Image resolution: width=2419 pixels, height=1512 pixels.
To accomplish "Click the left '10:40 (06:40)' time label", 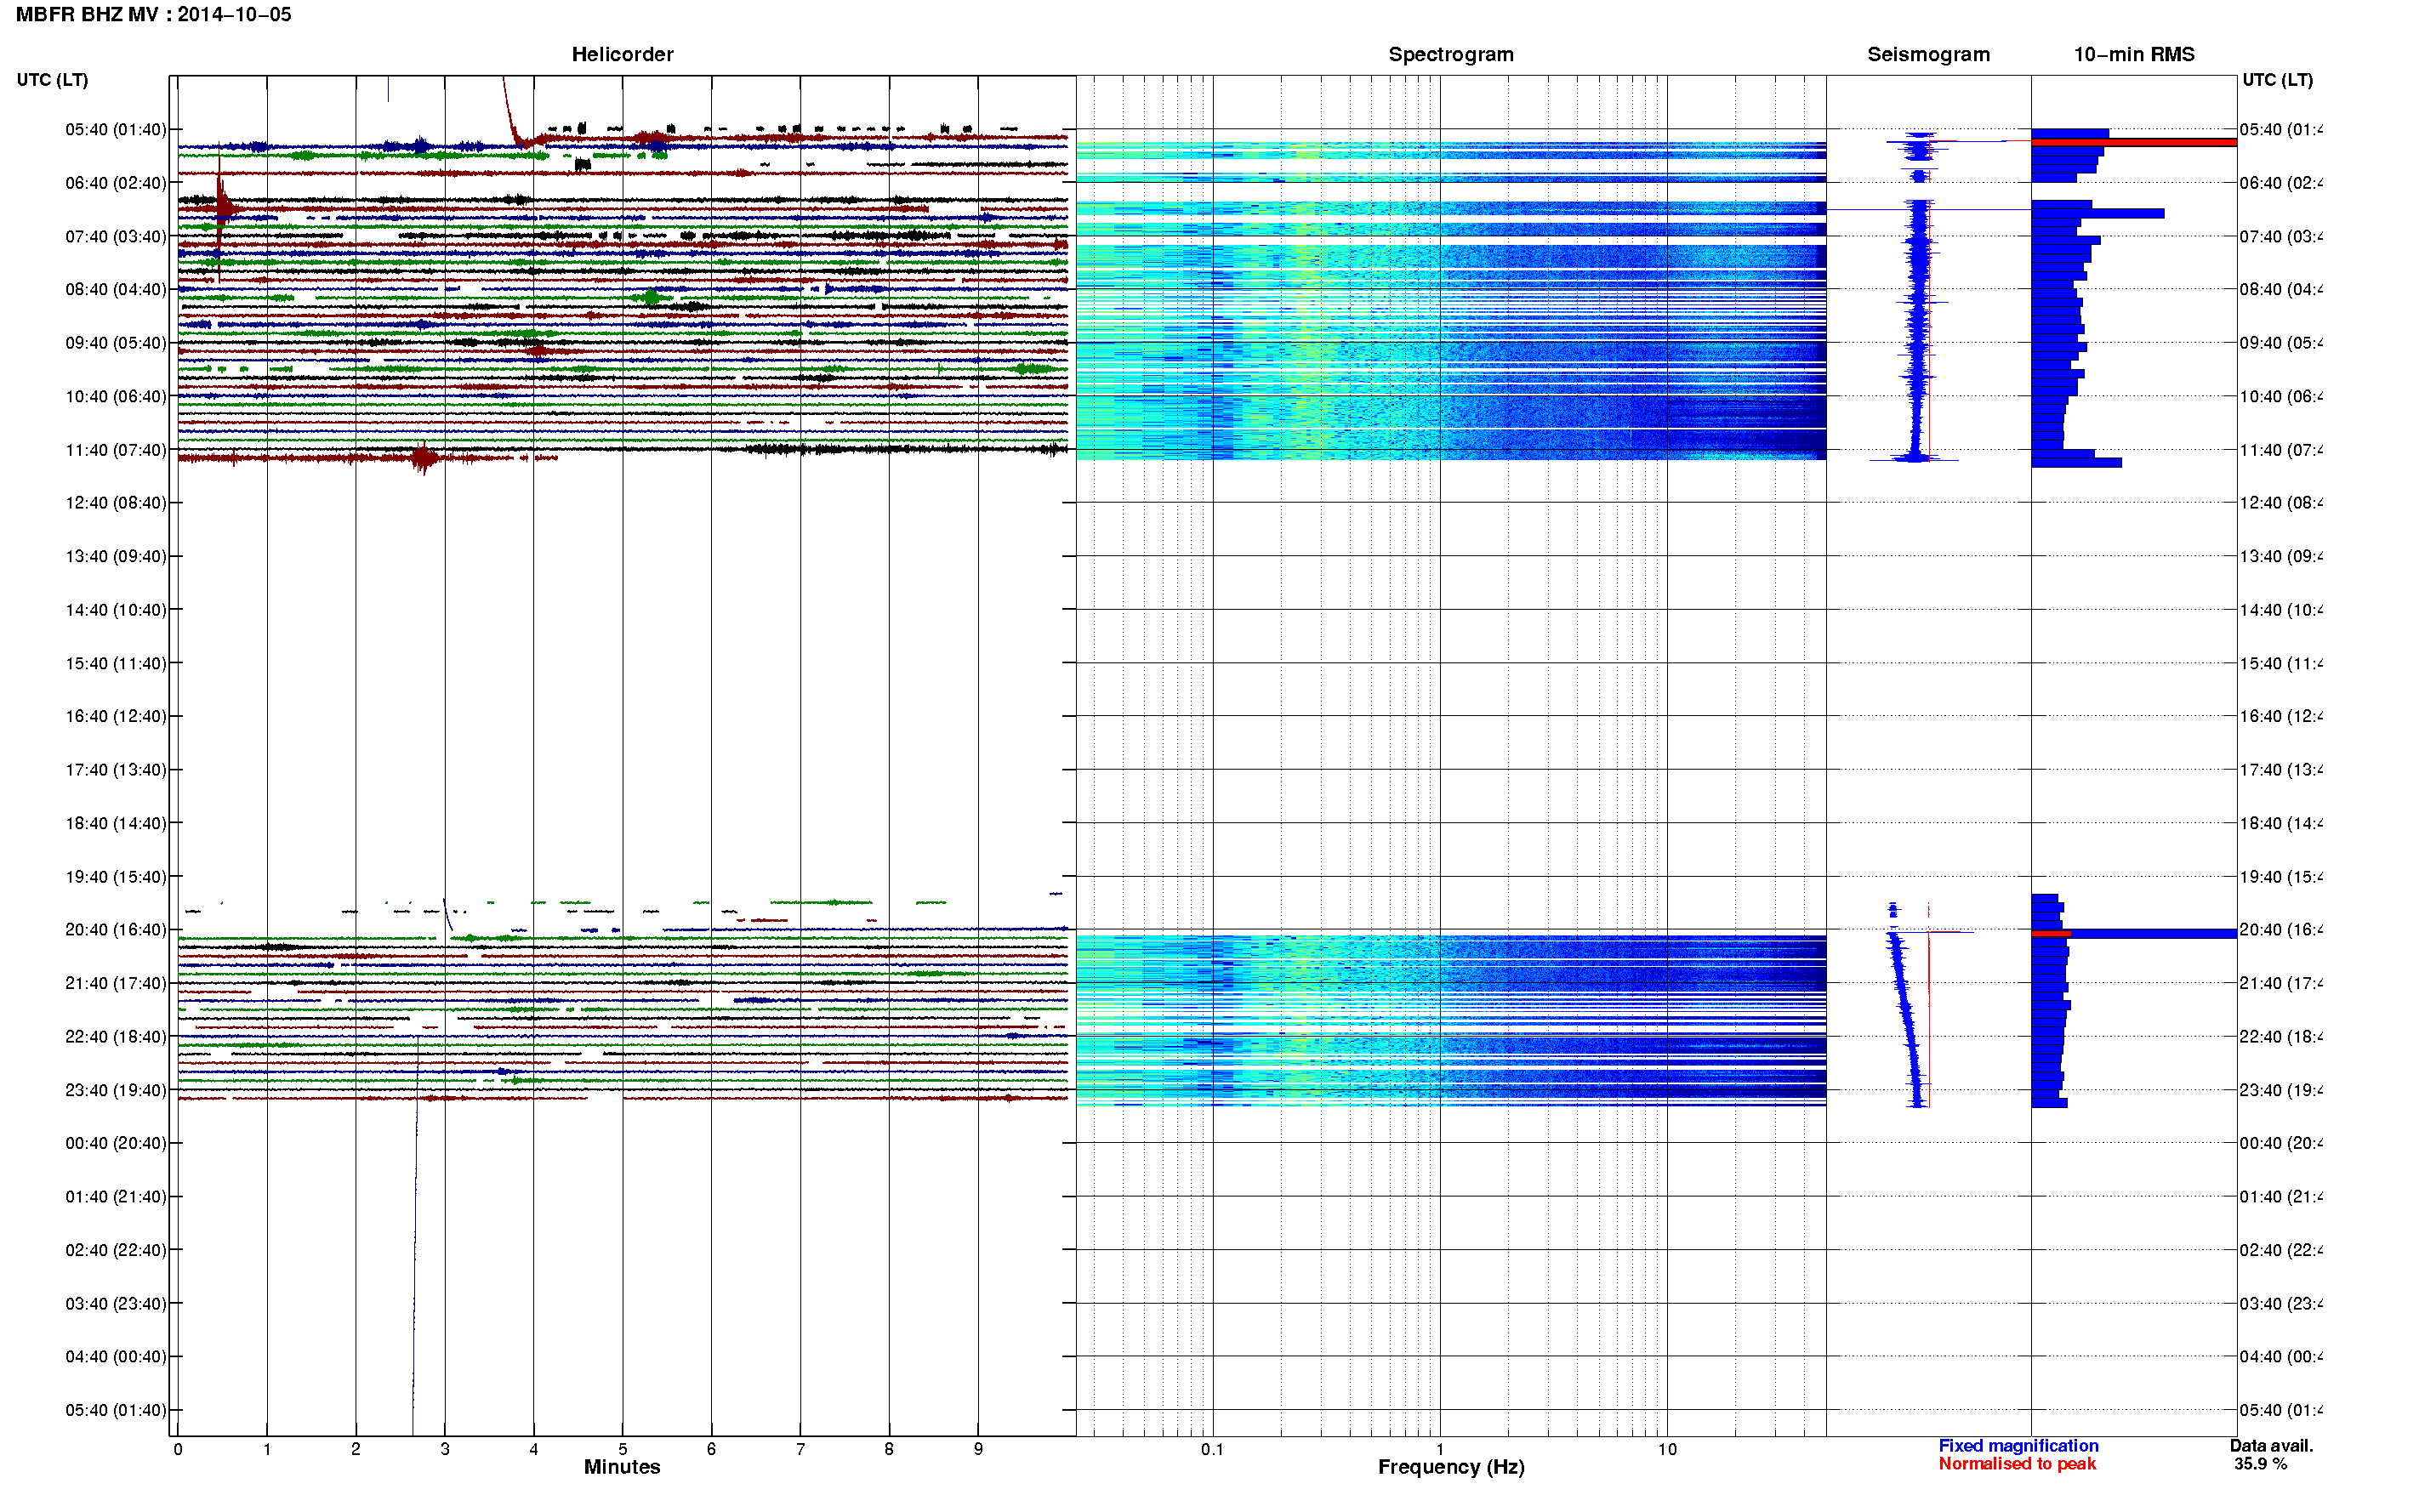I will [x=116, y=396].
